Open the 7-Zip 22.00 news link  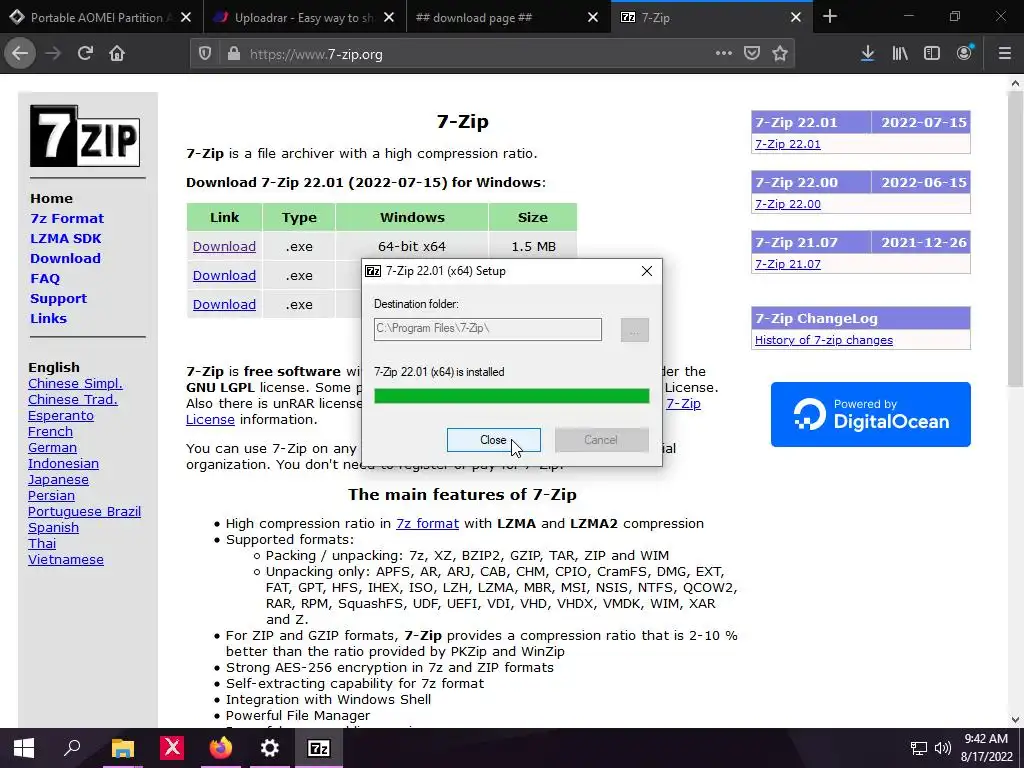pyautogui.click(x=788, y=204)
